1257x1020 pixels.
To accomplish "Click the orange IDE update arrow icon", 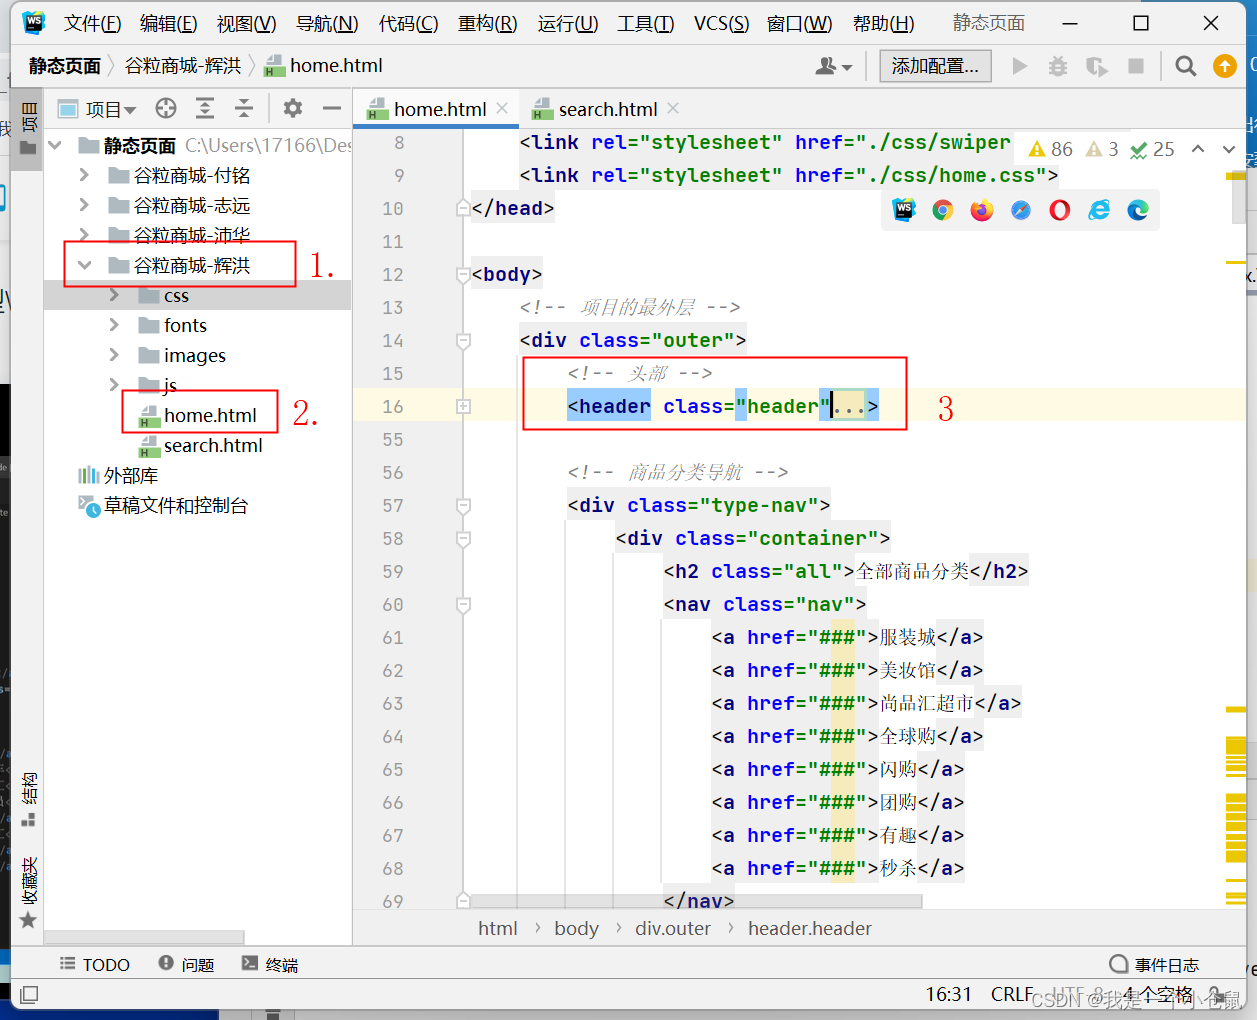I will click(1225, 66).
